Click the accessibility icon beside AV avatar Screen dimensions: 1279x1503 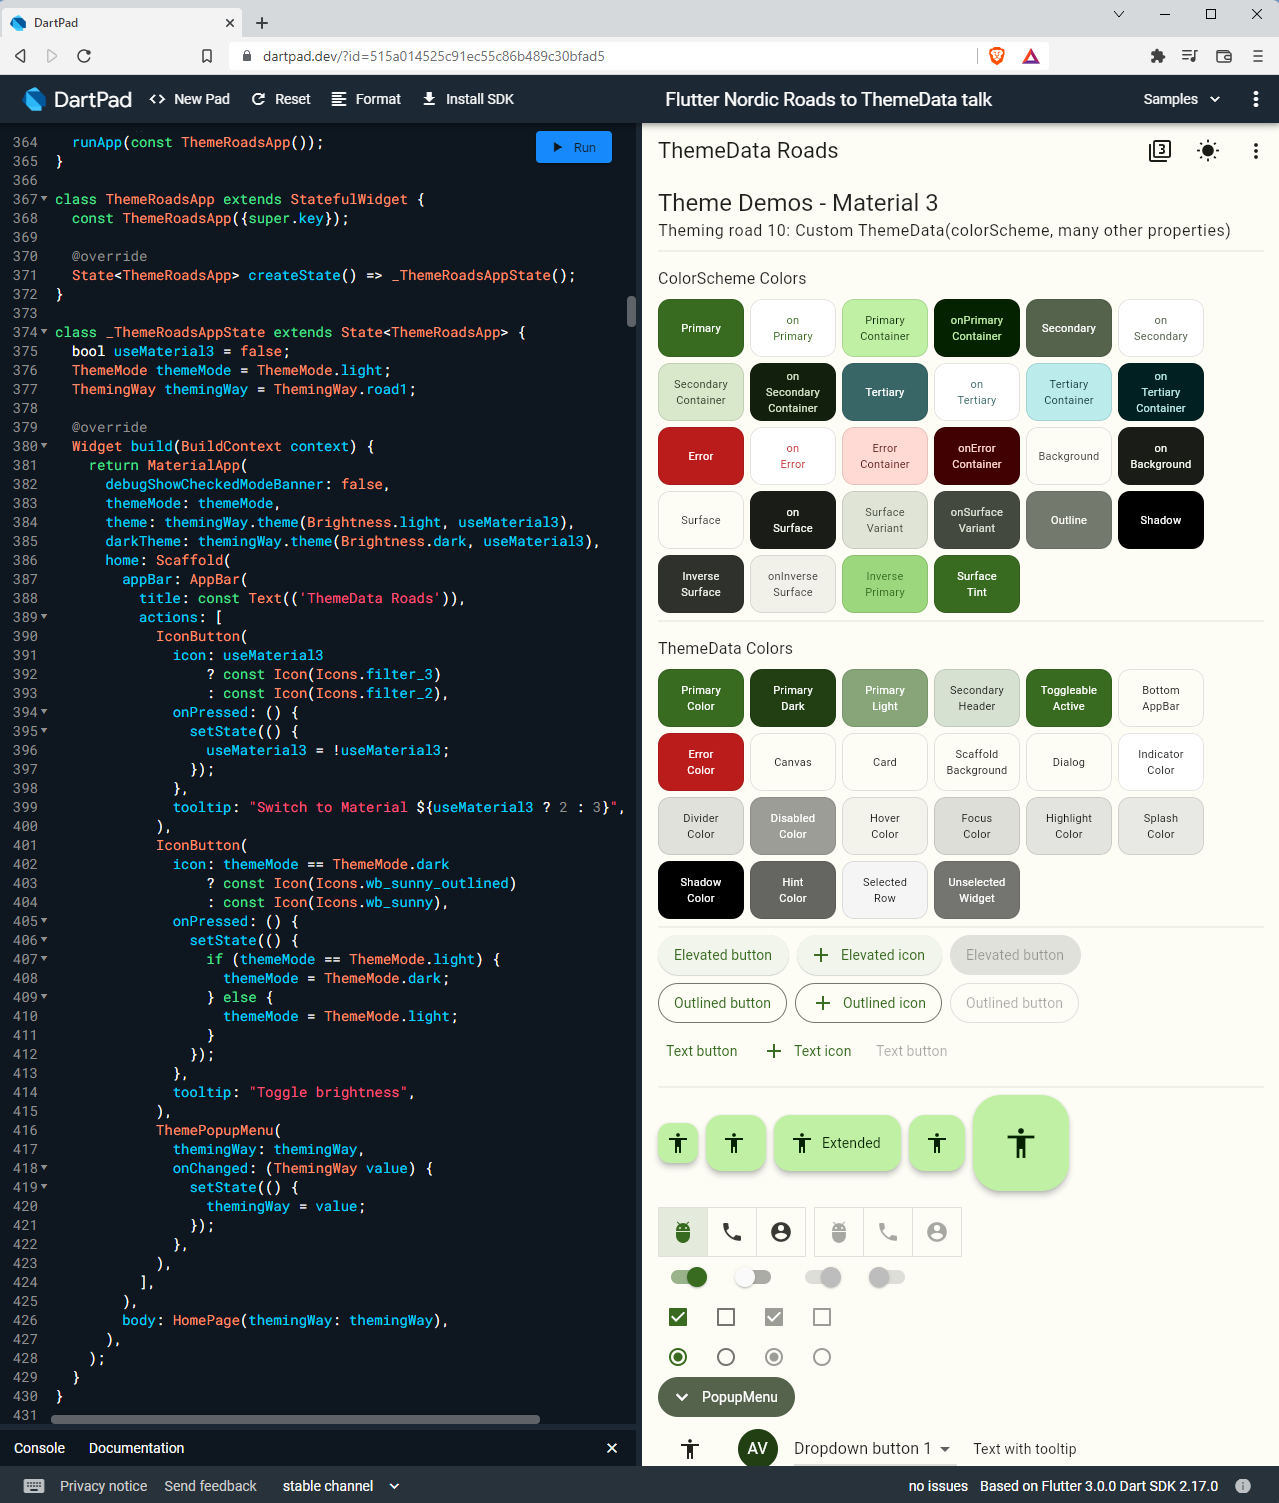[690, 1449]
